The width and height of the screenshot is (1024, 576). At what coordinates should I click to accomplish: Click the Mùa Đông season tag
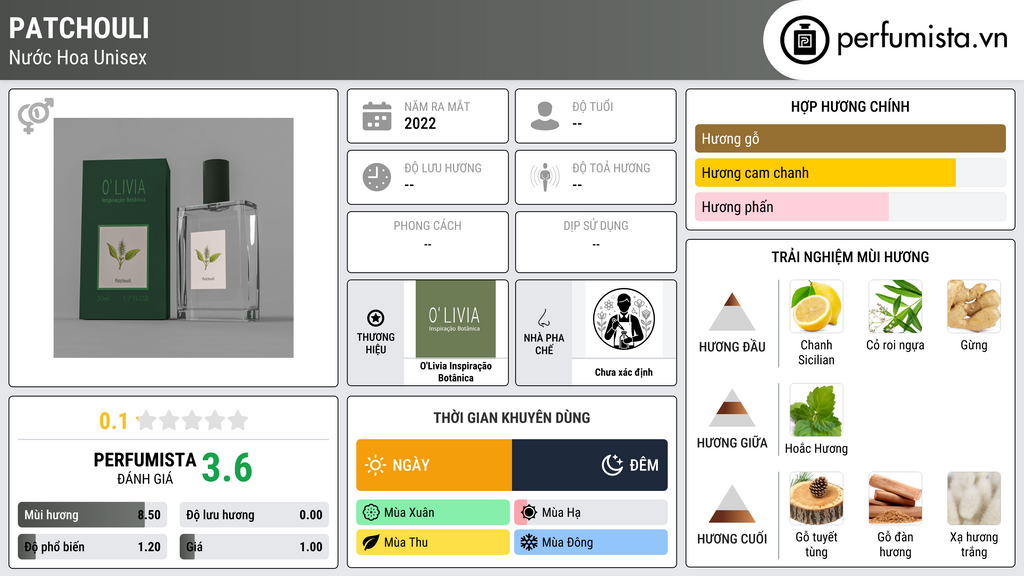(x=591, y=542)
